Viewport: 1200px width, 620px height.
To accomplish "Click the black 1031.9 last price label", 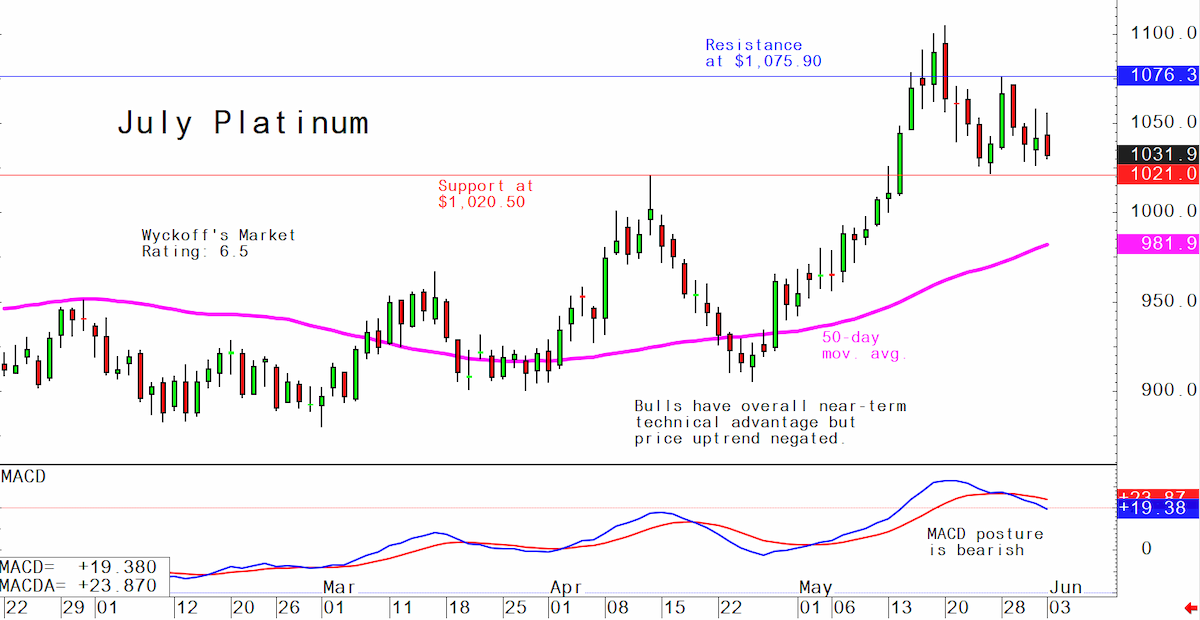I will click(1158, 154).
